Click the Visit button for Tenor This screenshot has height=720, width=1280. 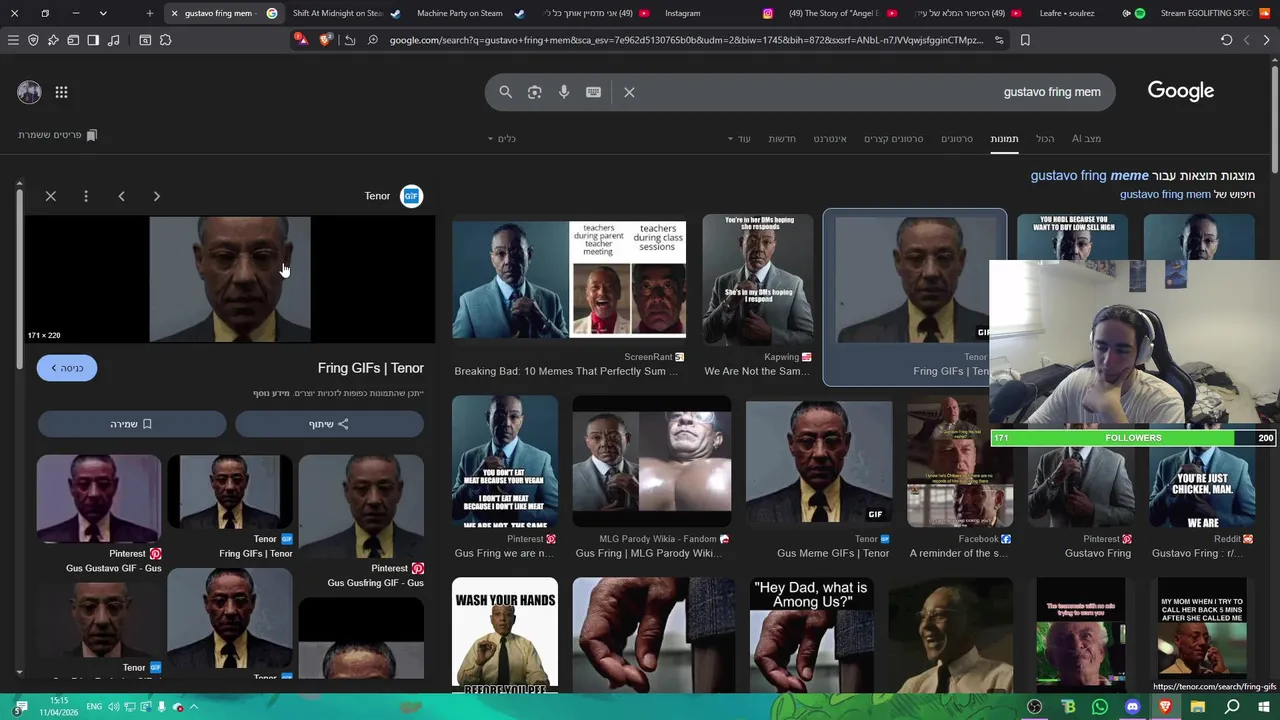click(x=67, y=368)
